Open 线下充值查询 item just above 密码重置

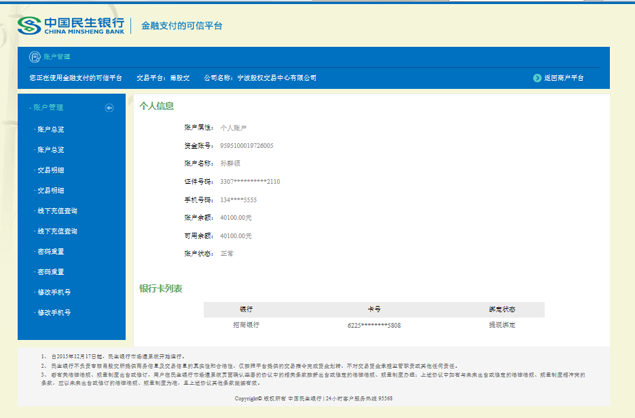57,231
